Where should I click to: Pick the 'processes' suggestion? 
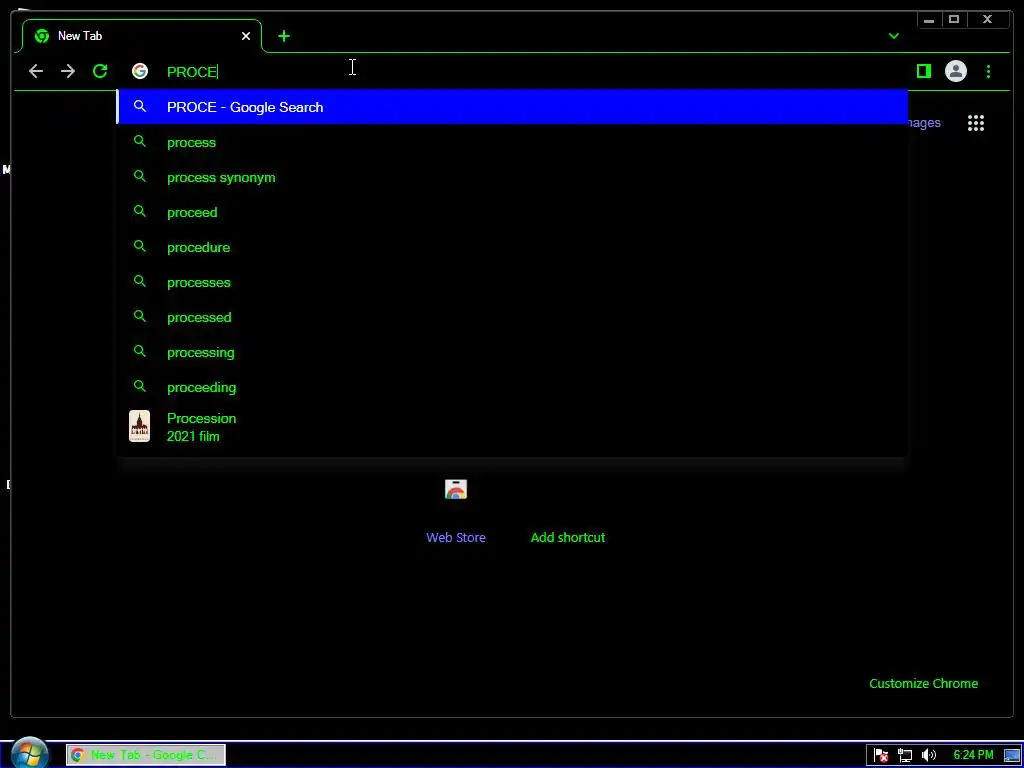512,282
